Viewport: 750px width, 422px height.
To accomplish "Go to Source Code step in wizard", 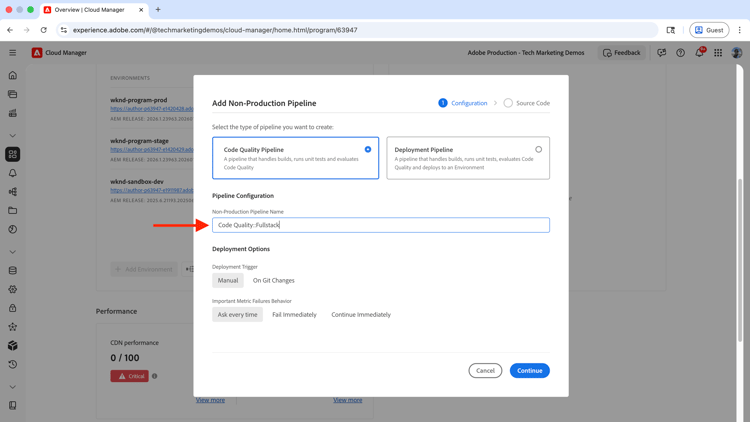I will (527, 103).
